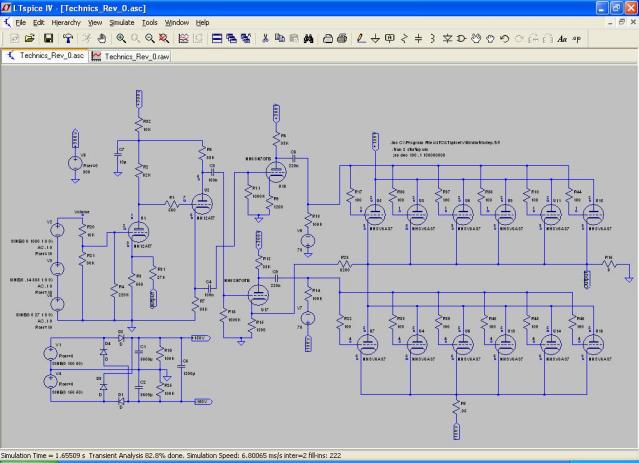The width and height of the screenshot is (639, 463).
Task: Open the Window menu
Action: tap(177, 22)
